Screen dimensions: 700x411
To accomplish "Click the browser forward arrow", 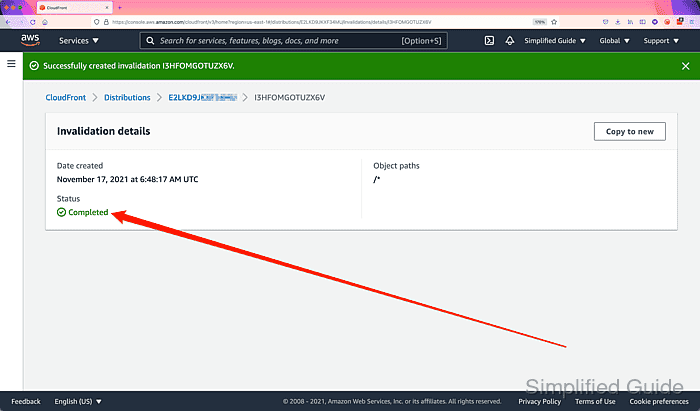I will (20, 22).
